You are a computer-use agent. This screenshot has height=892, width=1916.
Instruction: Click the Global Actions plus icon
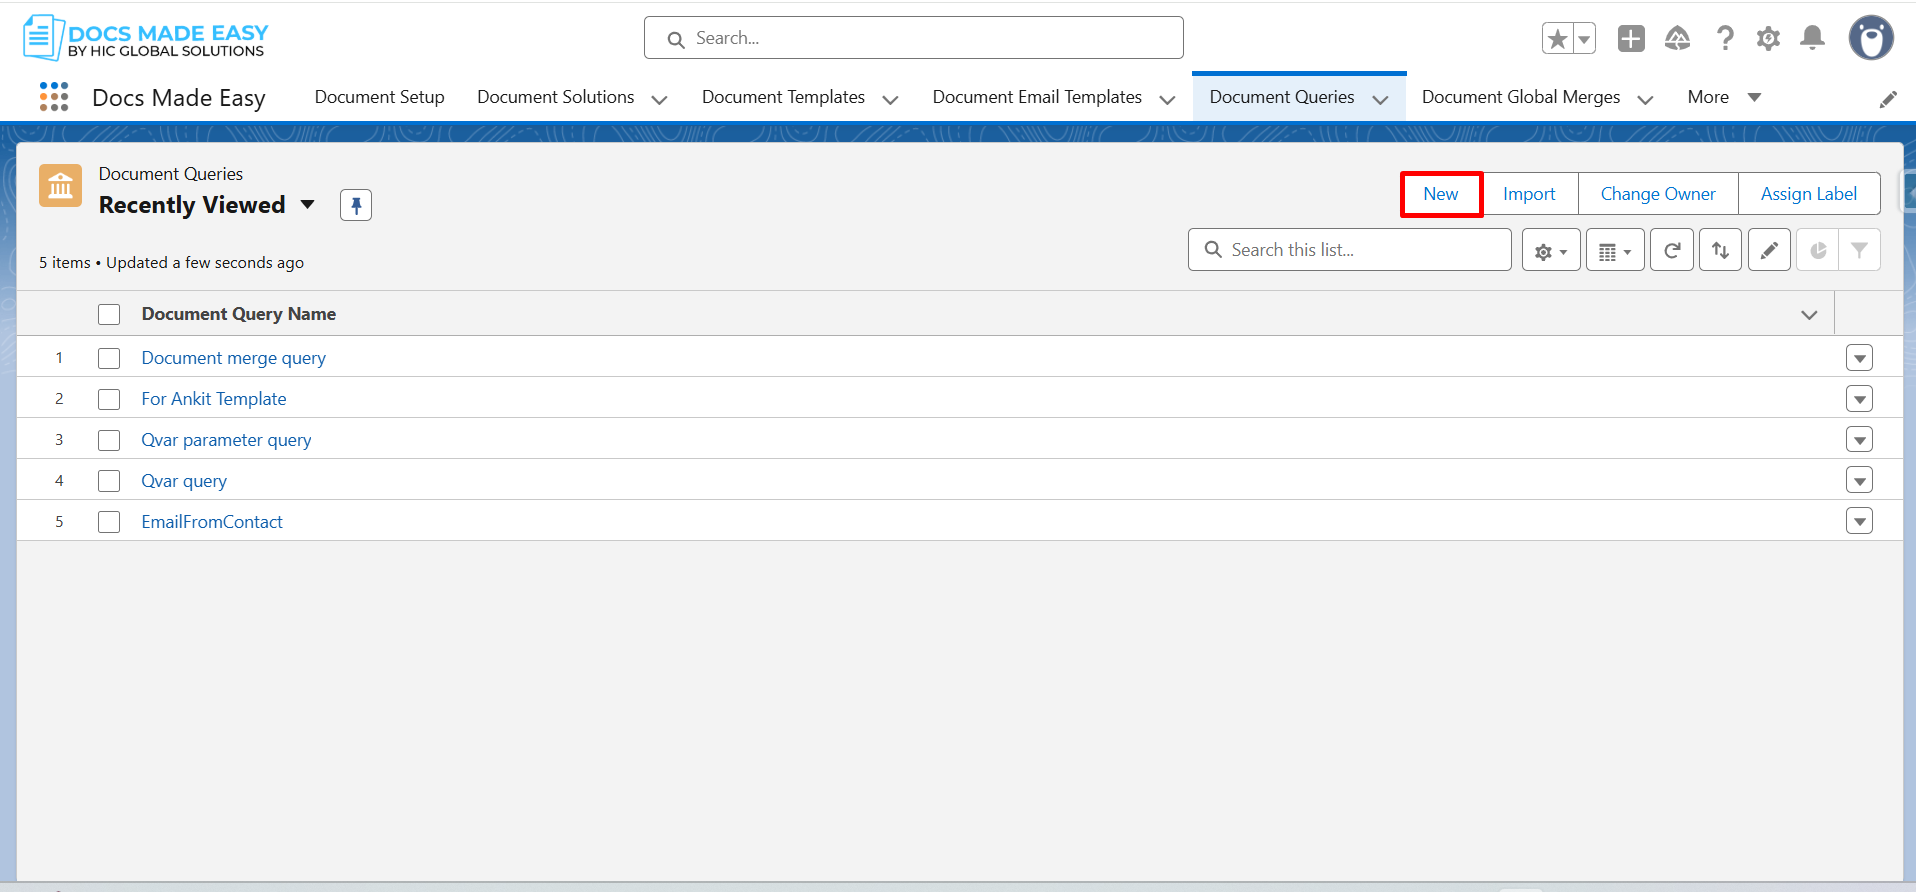(x=1631, y=39)
